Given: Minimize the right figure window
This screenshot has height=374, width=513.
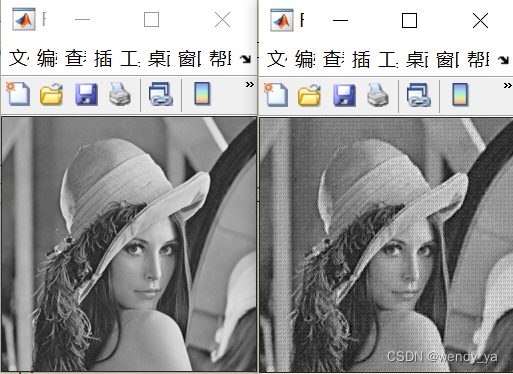Looking at the screenshot, I should pos(340,20).
